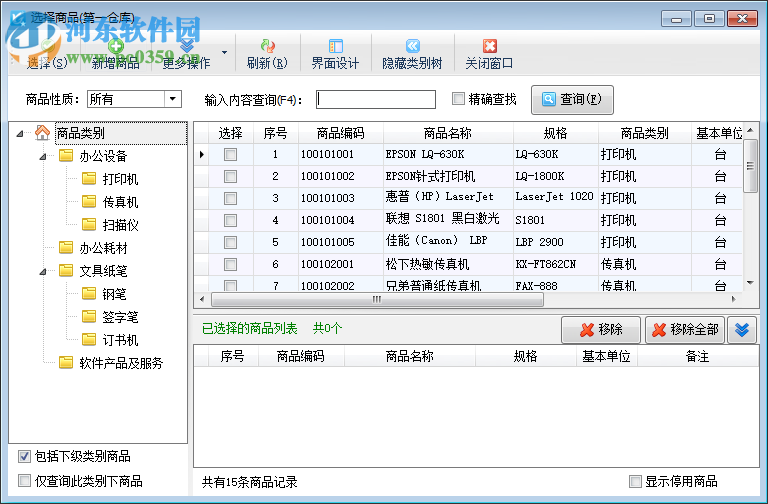Expand the 更多操作 dropdown arrow

(224, 52)
